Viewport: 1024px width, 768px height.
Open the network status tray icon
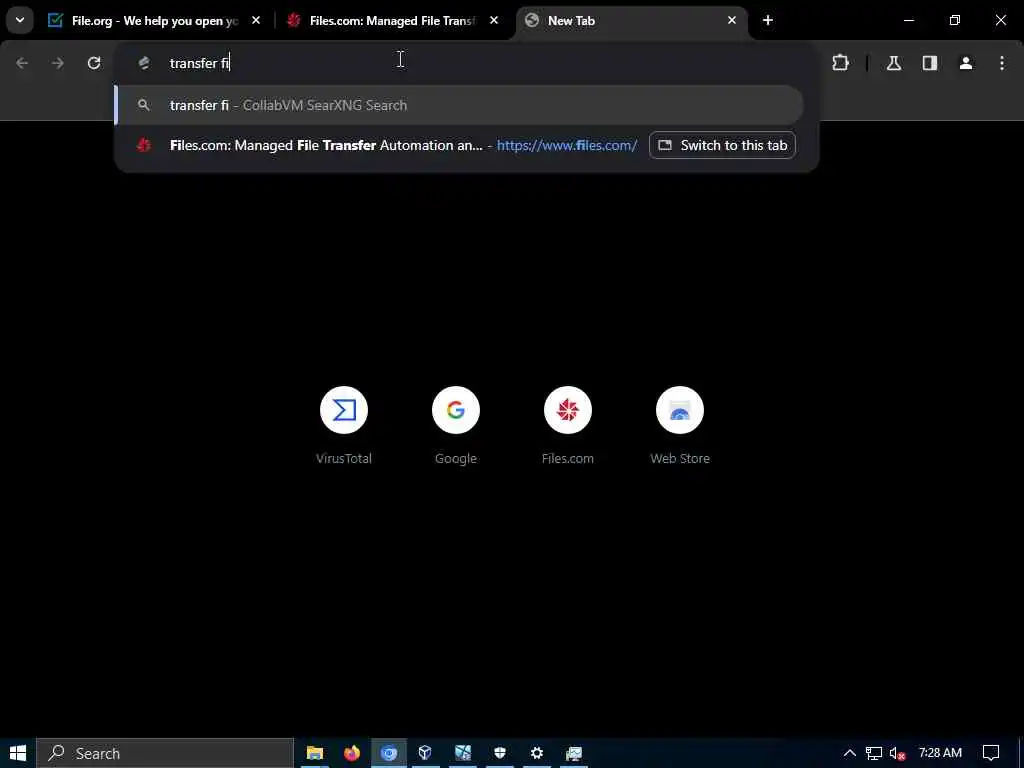(x=874, y=753)
